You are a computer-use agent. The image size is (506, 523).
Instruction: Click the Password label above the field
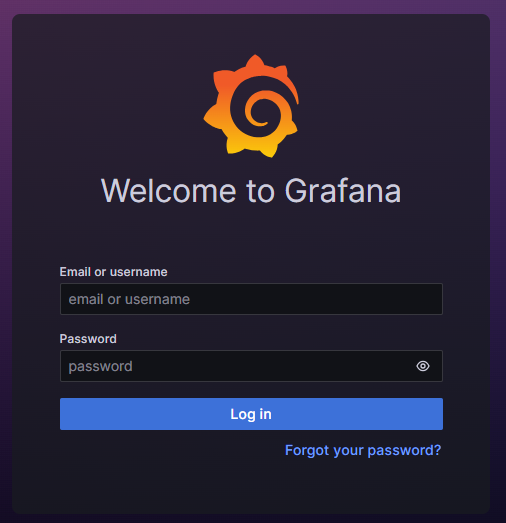click(x=88, y=339)
